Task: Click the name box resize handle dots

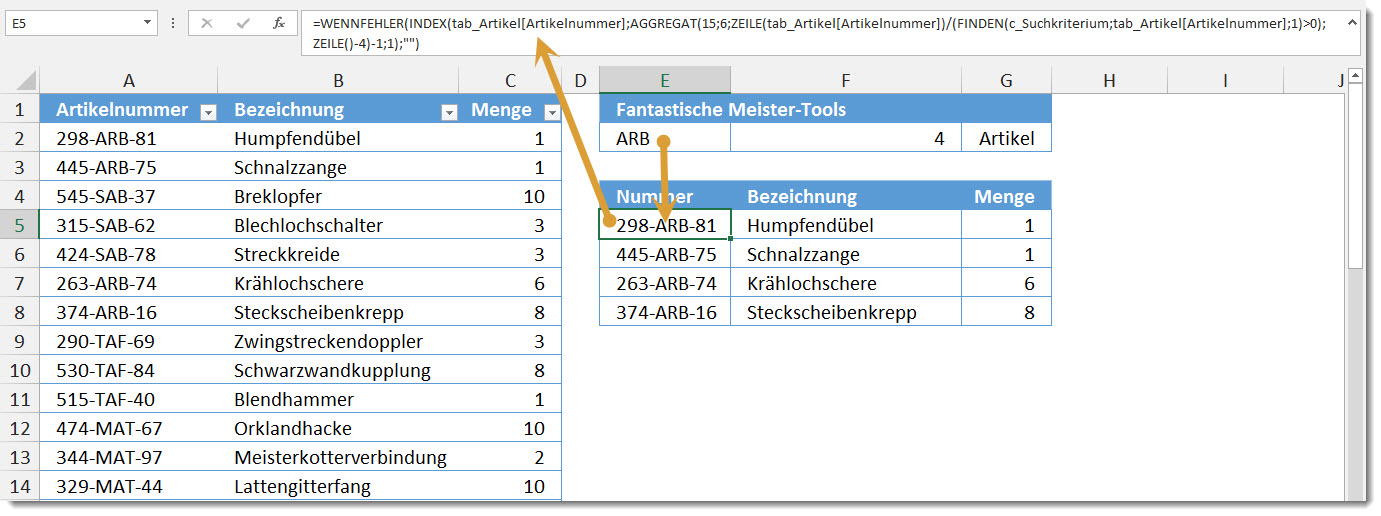Action: coord(173,22)
